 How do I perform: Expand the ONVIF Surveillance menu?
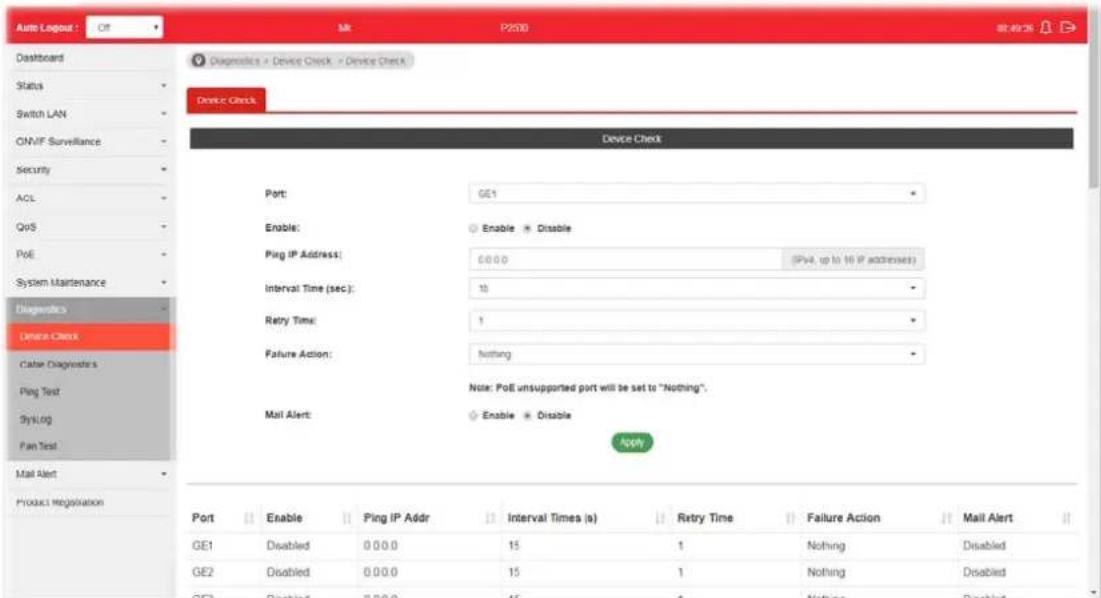90,142
